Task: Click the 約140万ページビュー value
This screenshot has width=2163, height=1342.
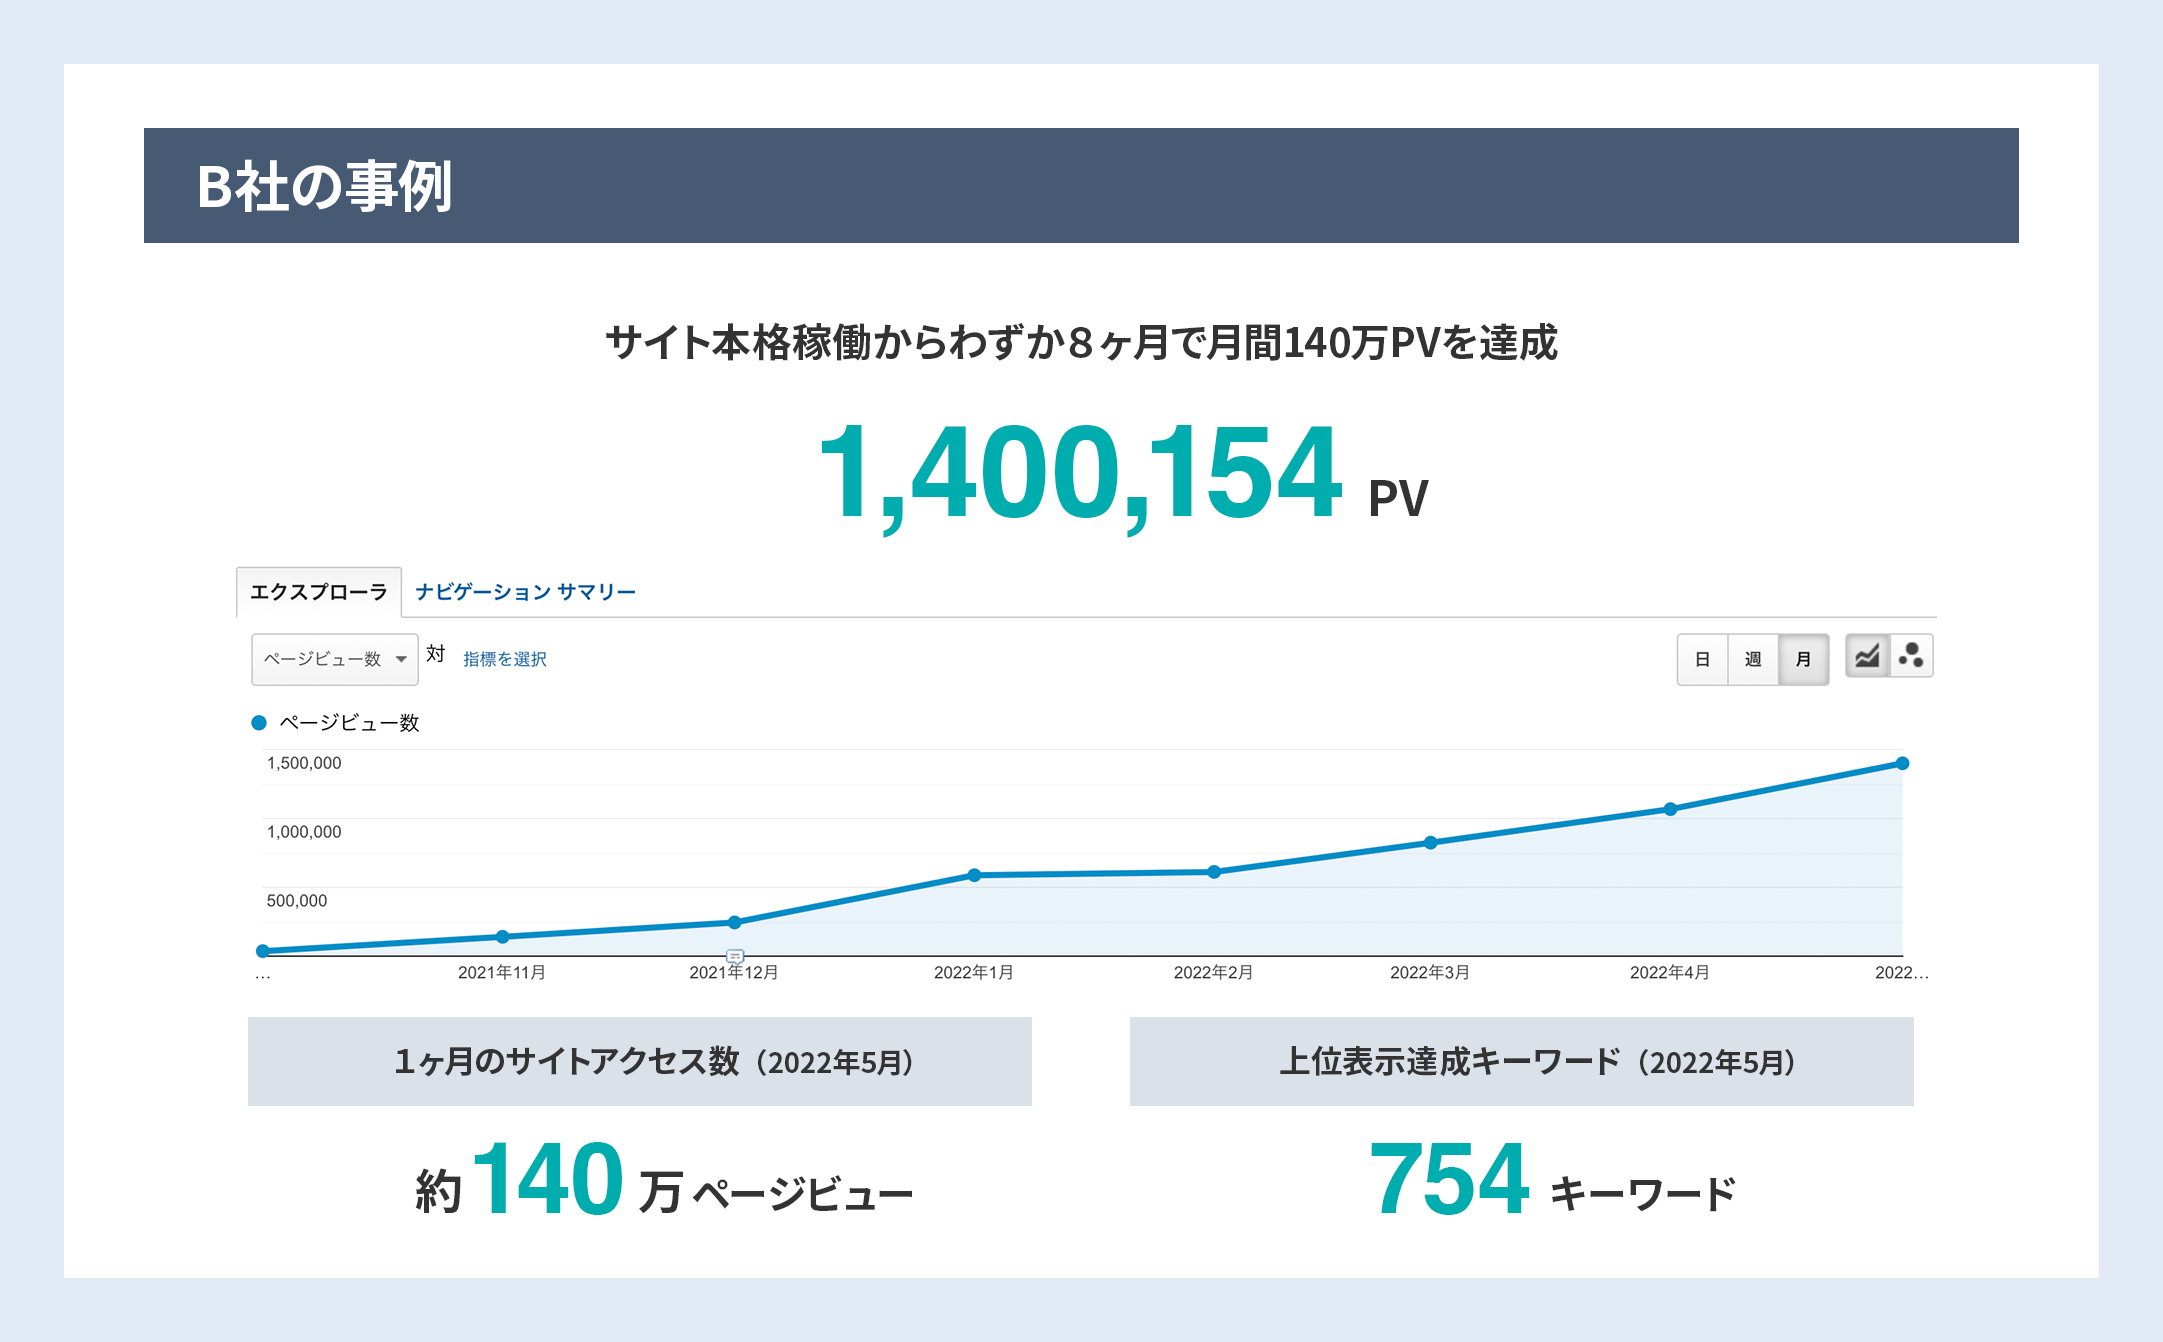Action: coord(664,1180)
